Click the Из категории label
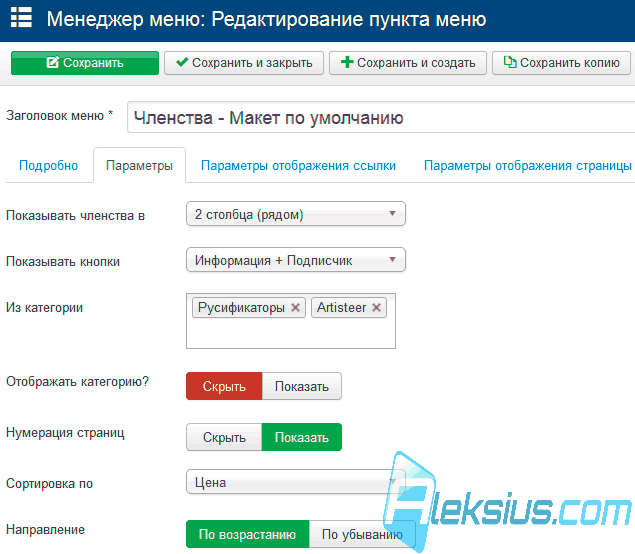Image resolution: width=635 pixels, height=554 pixels. [x=45, y=308]
